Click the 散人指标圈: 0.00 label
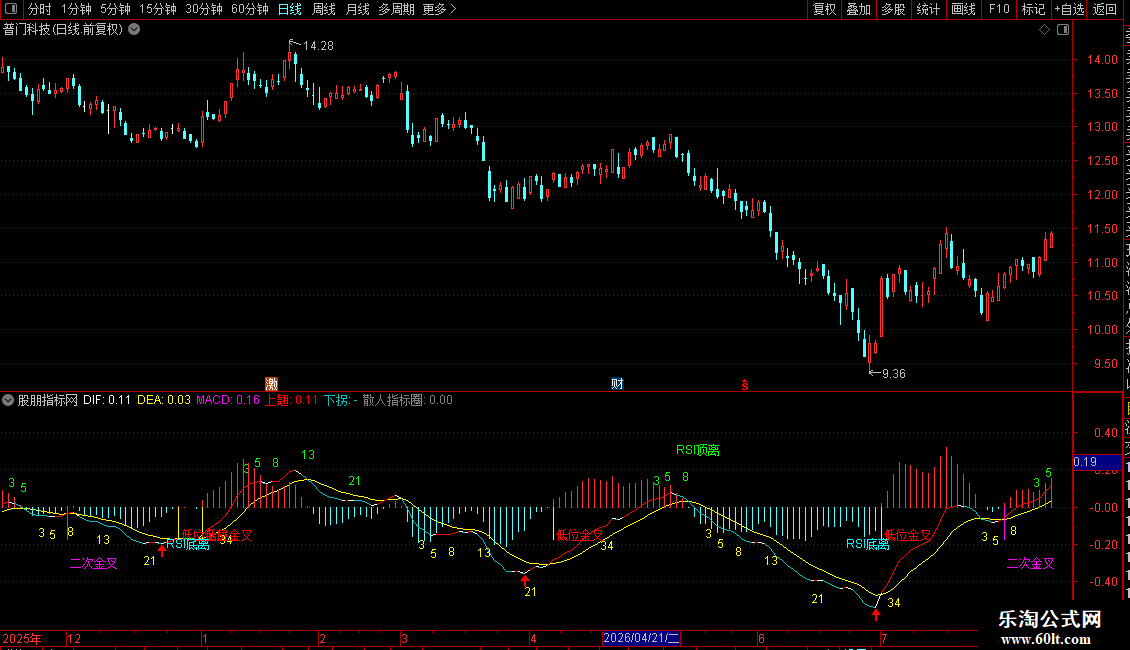The width and height of the screenshot is (1130, 650). point(407,400)
